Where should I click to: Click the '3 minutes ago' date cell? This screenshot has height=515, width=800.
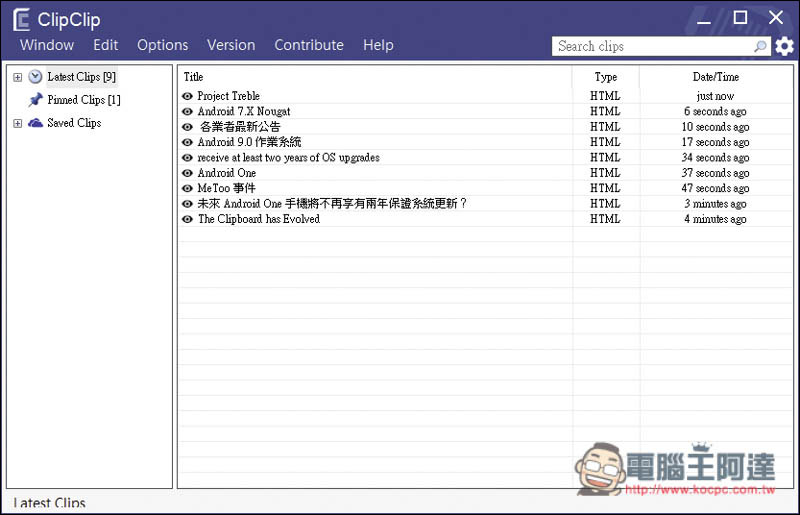(x=715, y=204)
